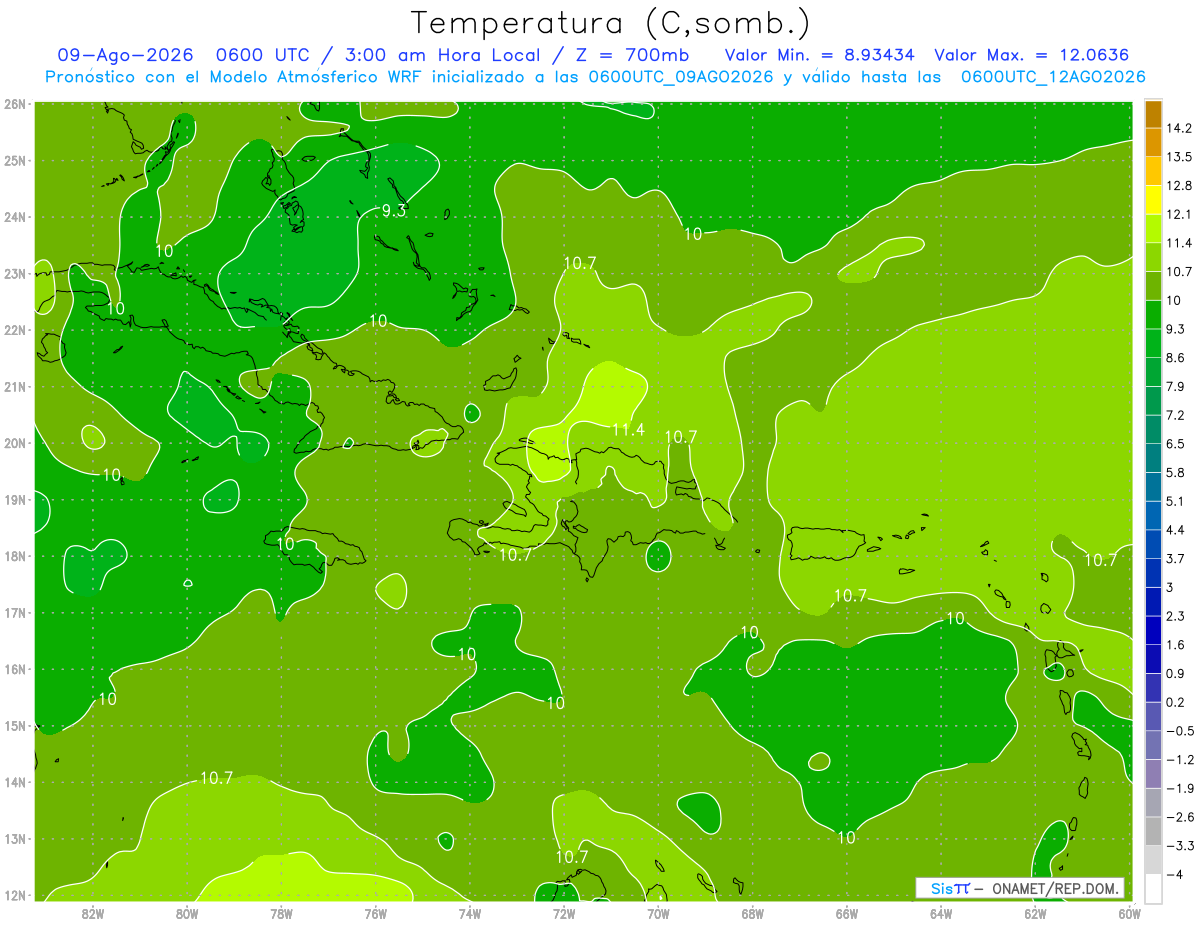Click the '21N' latitude axis label
The width and height of the screenshot is (1200, 927).
point(15,387)
